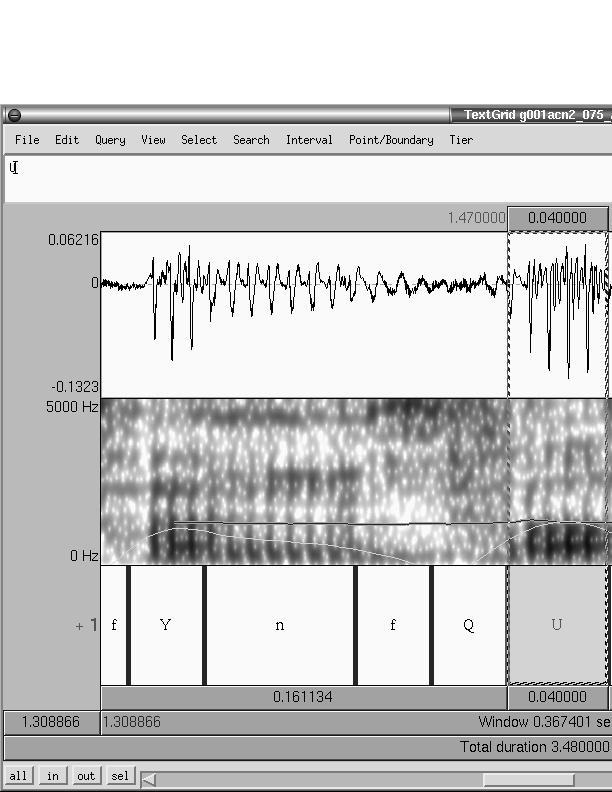Viewport: 612px width, 792px height.
Task: Select the interval labeled "Q"
Action: (x=468, y=625)
